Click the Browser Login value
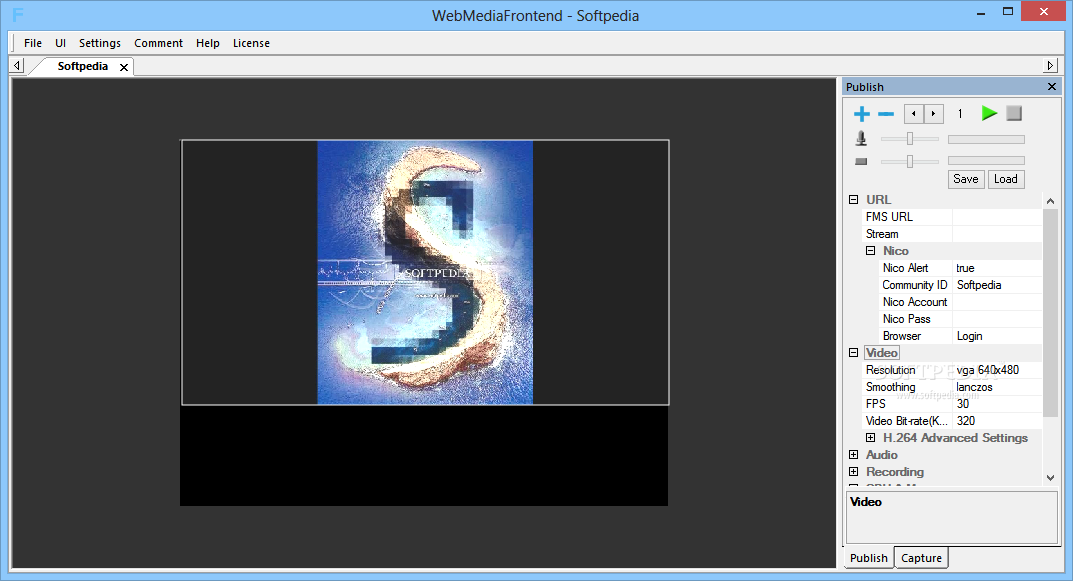 pyautogui.click(x=997, y=337)
